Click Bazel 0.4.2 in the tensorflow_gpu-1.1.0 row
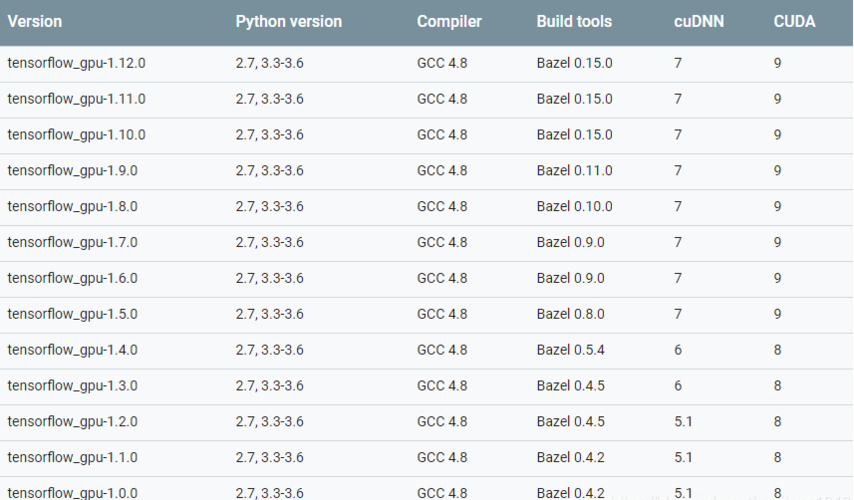 click(570, 458)
